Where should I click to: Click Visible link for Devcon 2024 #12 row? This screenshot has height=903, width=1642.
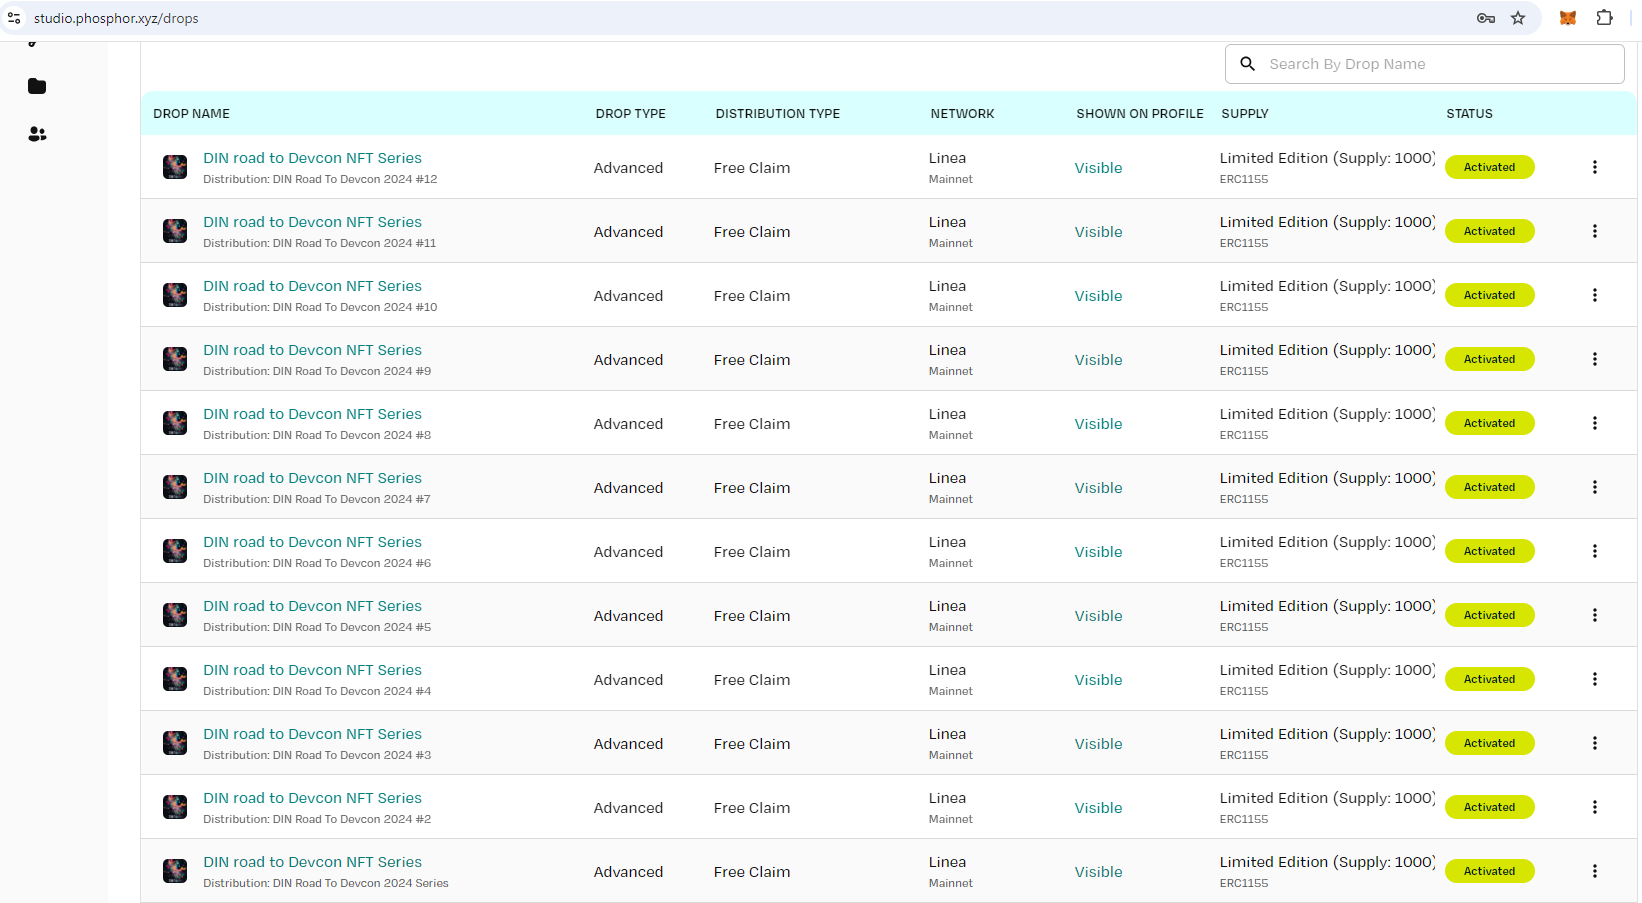(1098, 168)
